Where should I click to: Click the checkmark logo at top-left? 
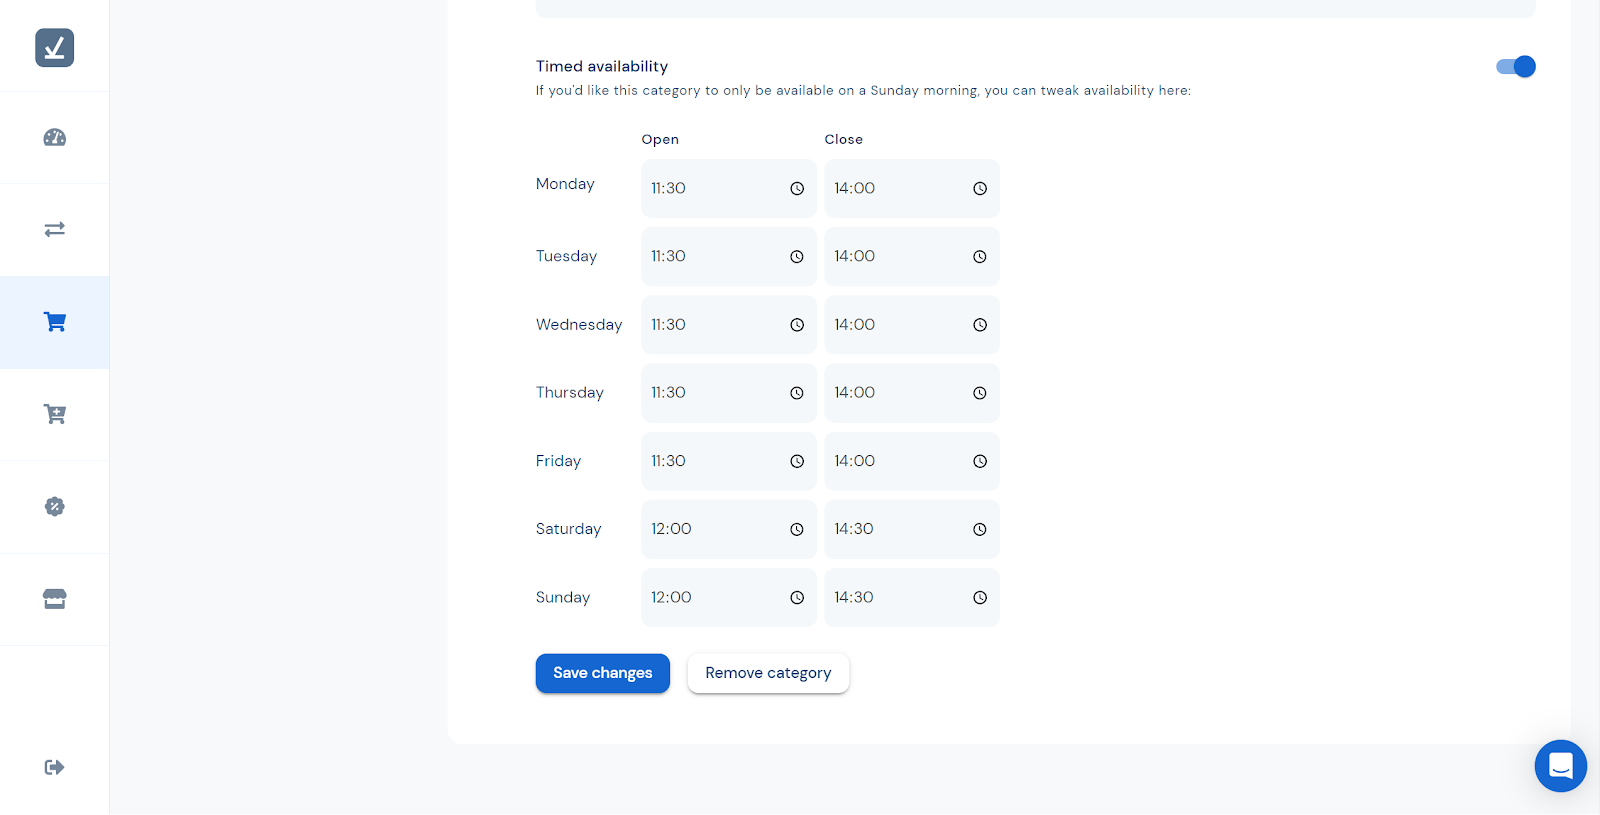[54, 47]
